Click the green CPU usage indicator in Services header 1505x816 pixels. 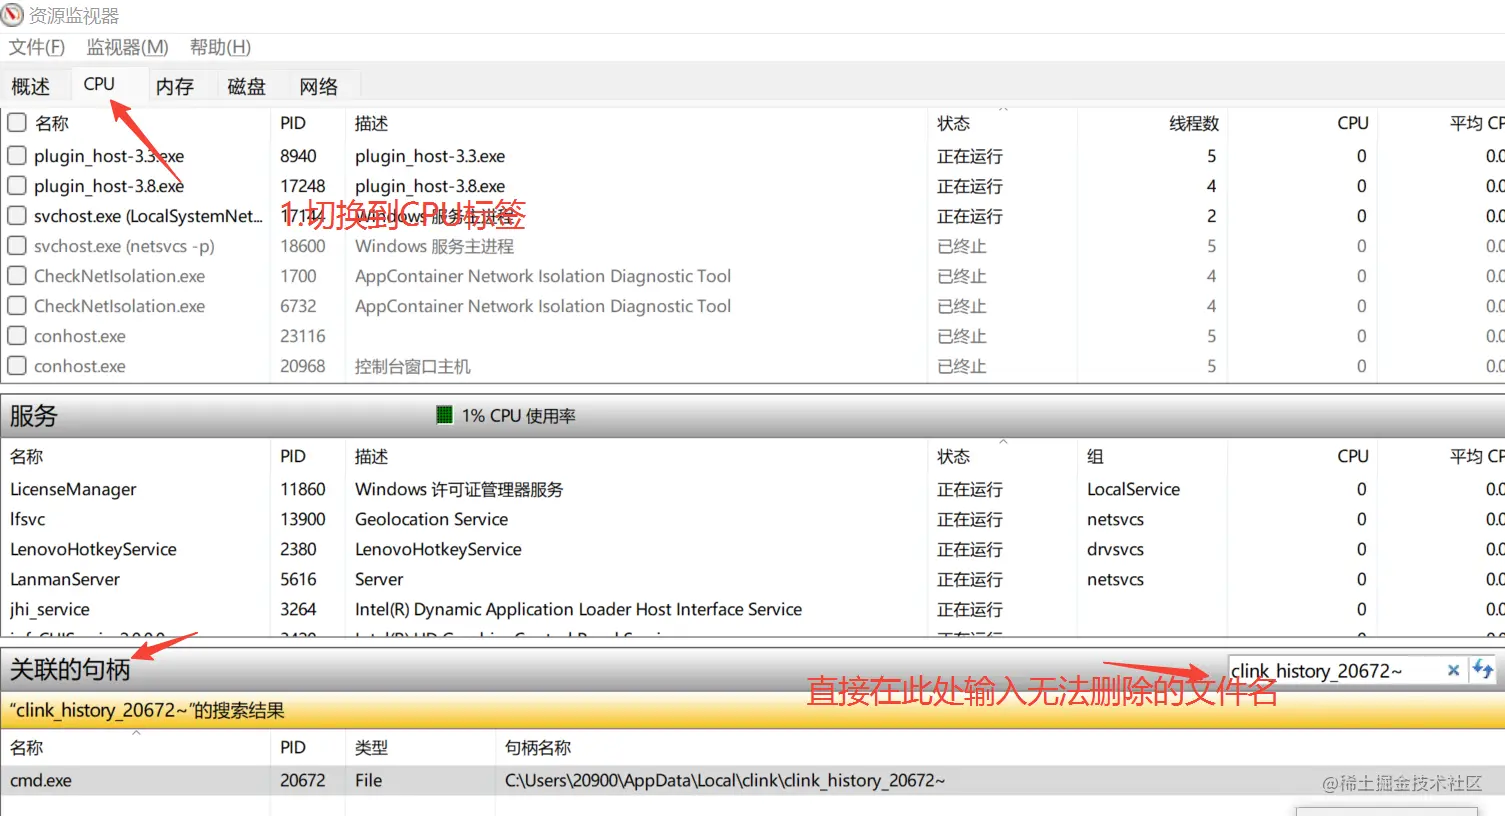tap(445, 415)
